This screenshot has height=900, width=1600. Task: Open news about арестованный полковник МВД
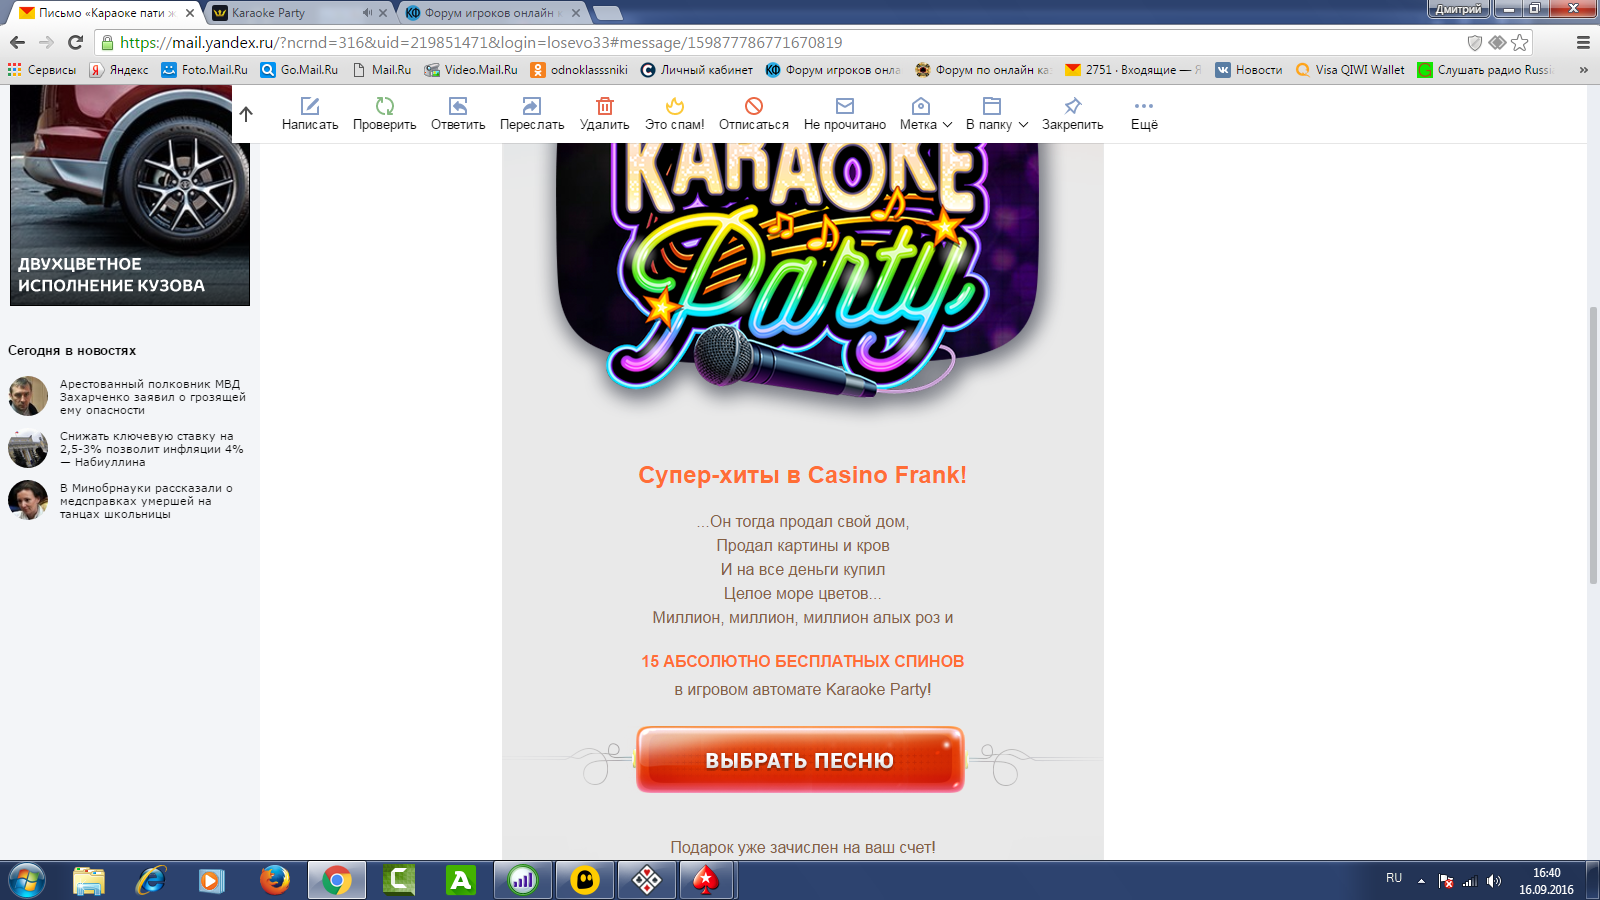click(x=152, y=397)
